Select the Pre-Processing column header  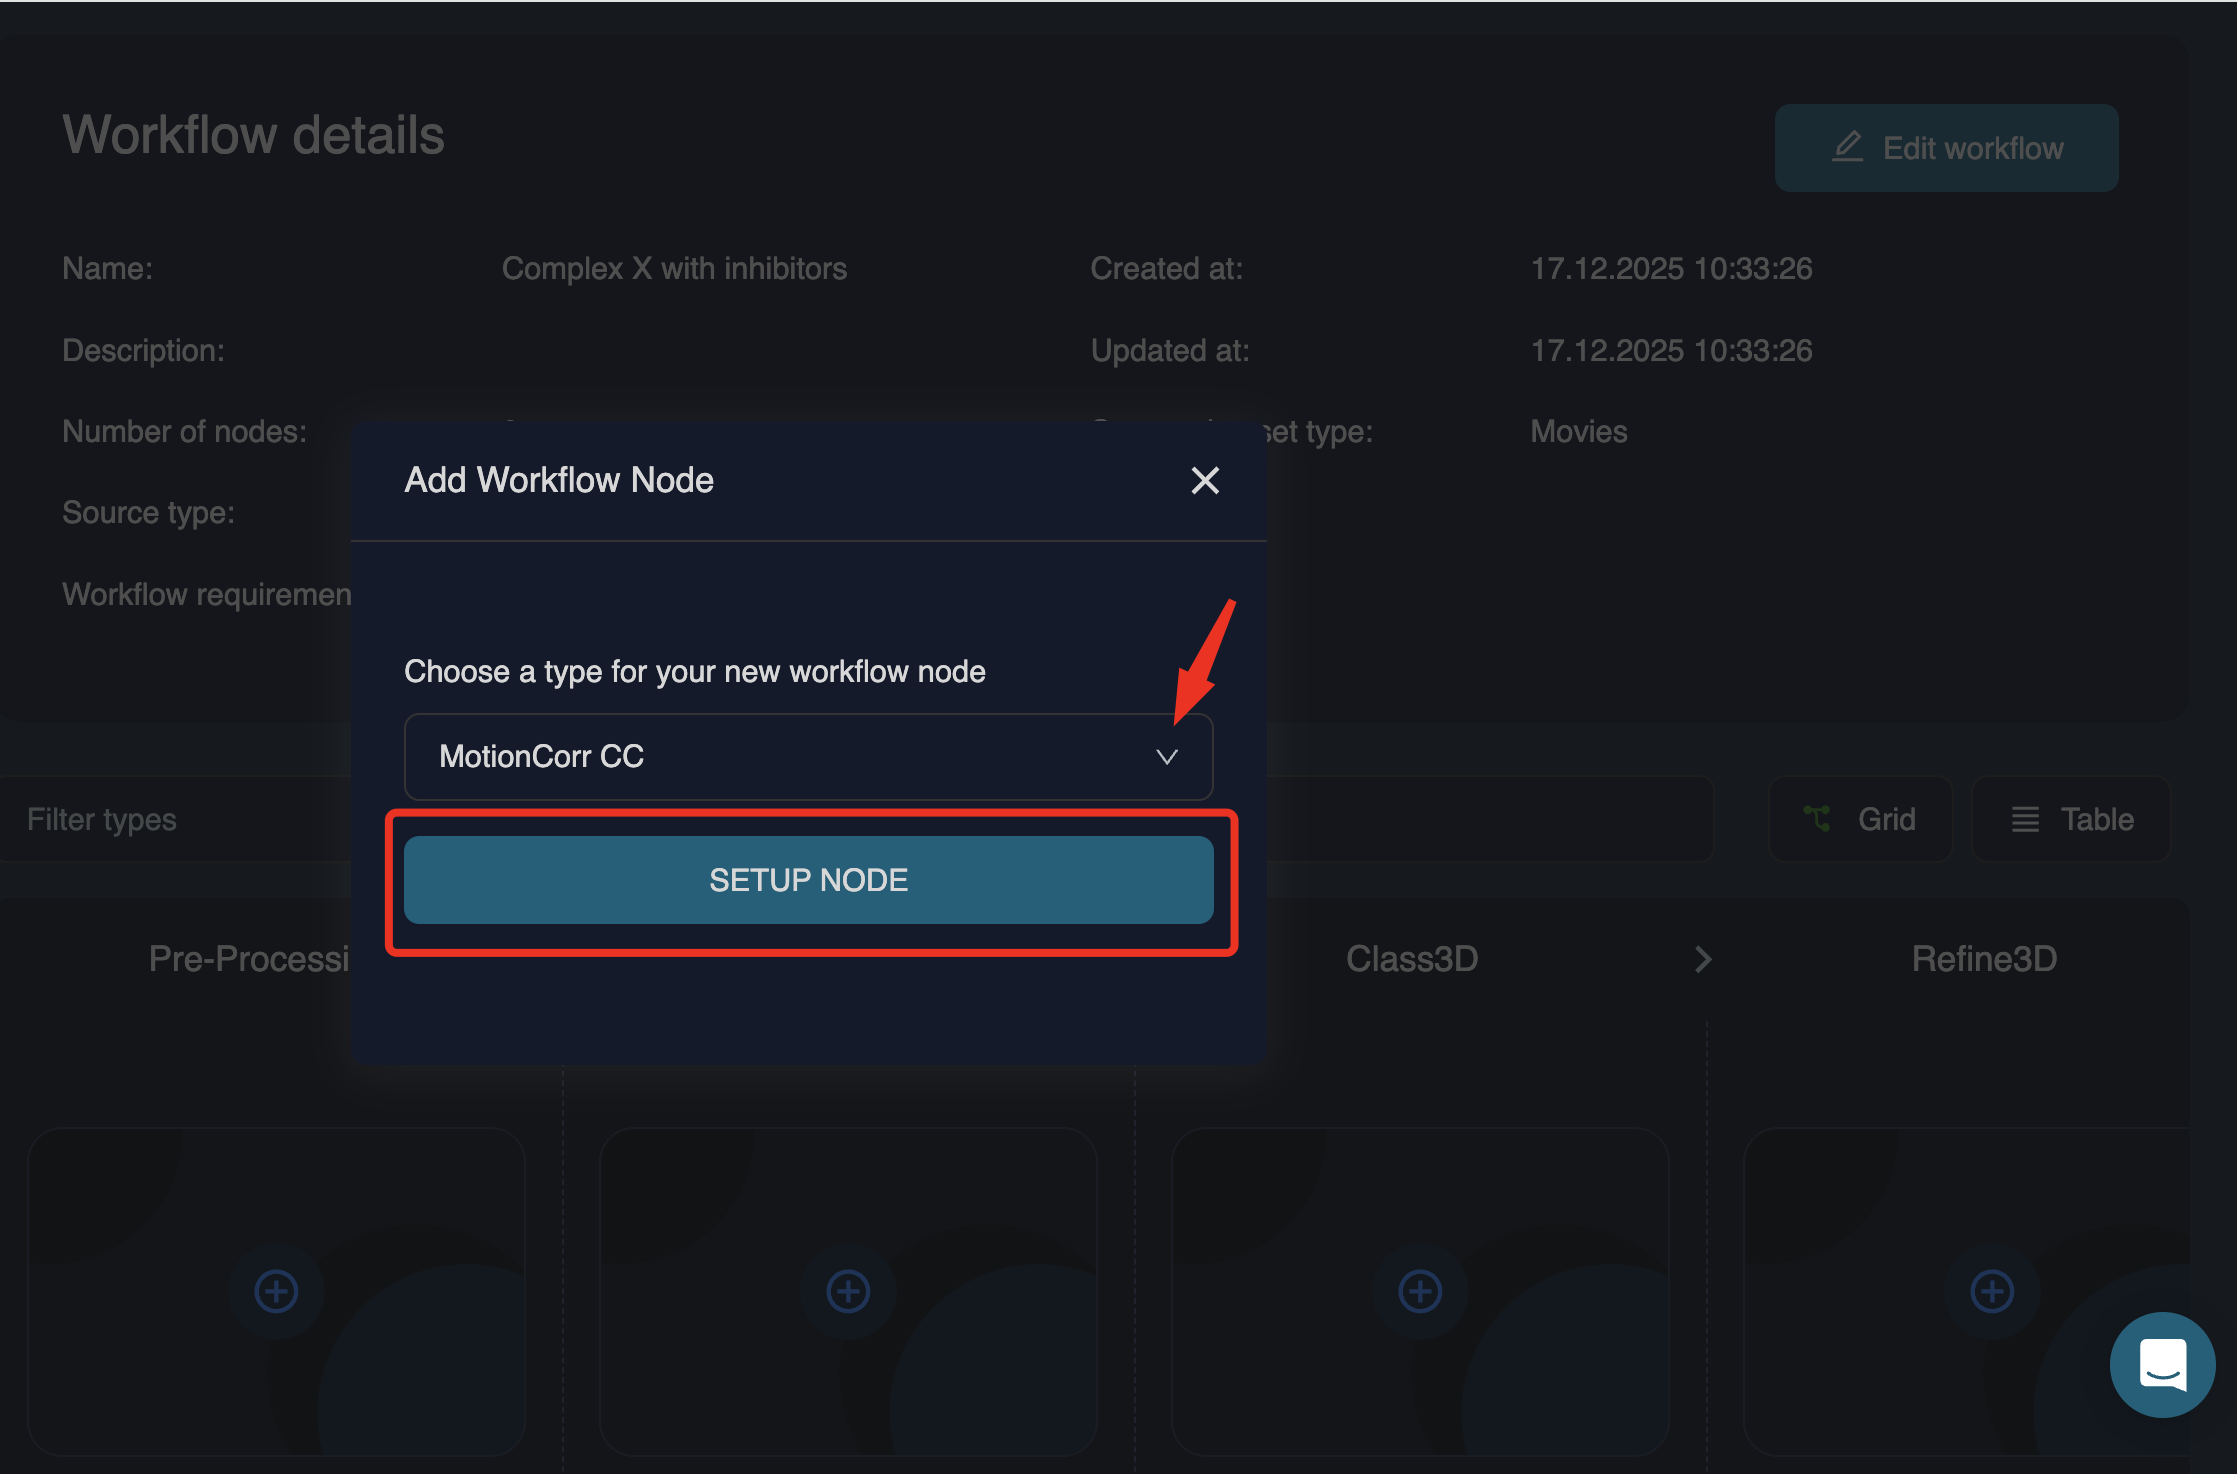point(249,959)
